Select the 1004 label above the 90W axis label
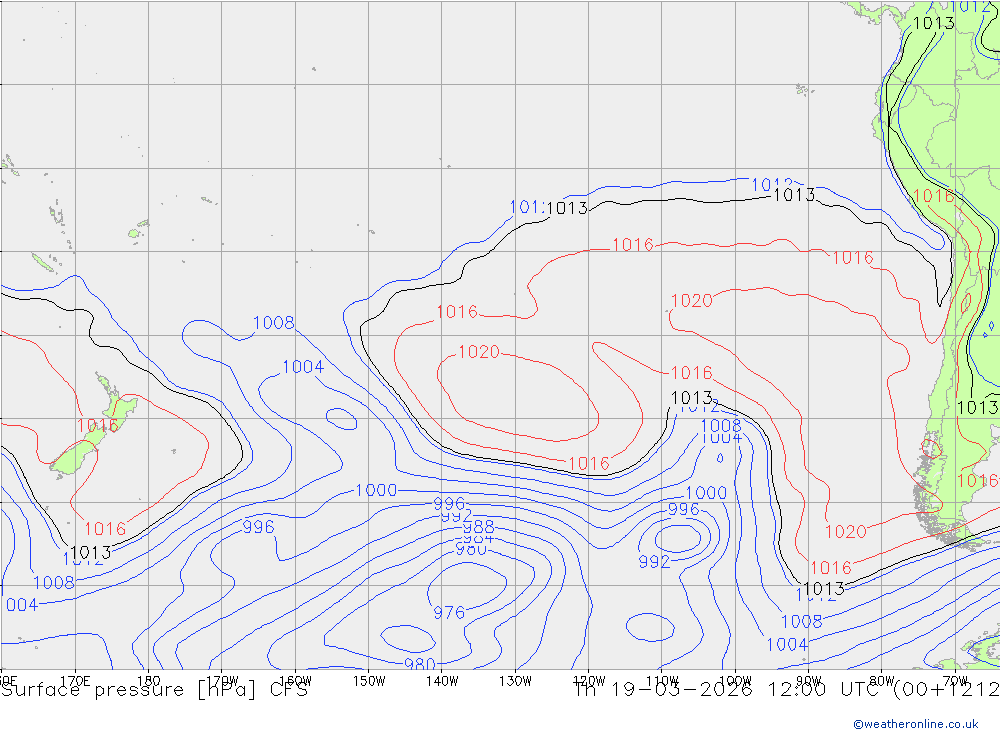The width and height of the screenshot is (1000, 733). pyautogui.click(x=787, y=644)
